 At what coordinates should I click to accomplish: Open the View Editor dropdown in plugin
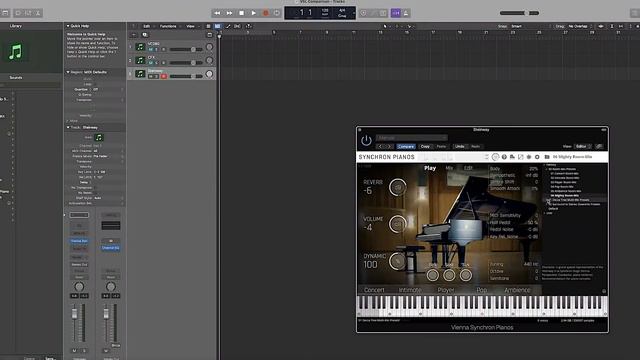tap(583, 146)
